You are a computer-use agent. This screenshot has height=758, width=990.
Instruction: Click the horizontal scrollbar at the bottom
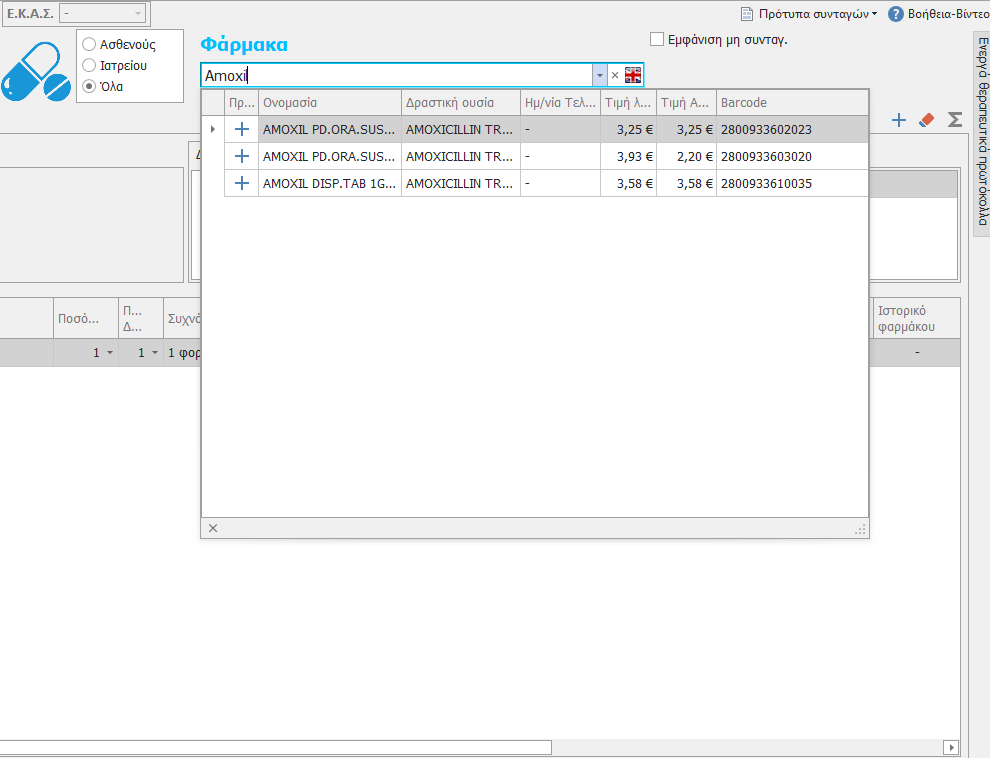pyautogui.click(x=275, y=747)
